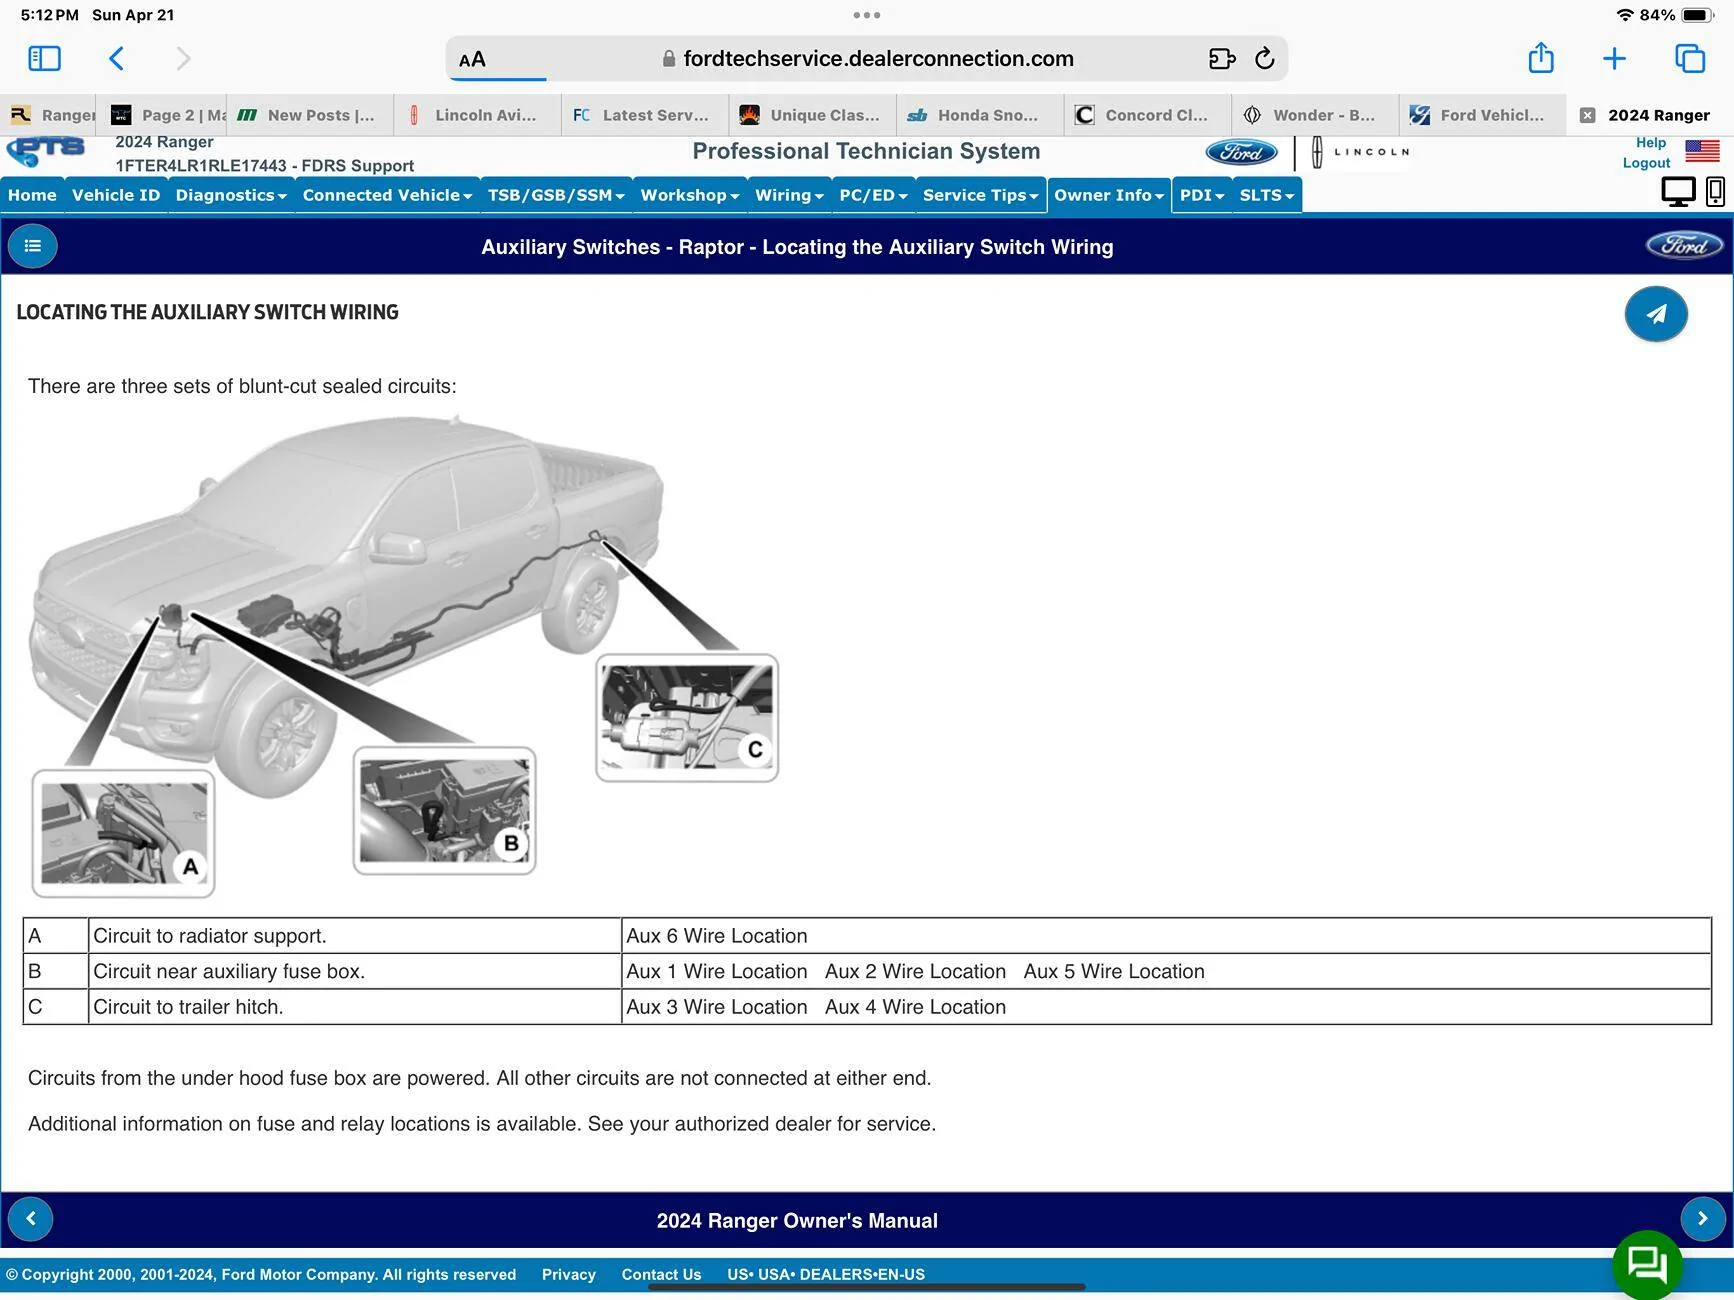Image resolution: width=1734 pixels, height=1300 pixels.
Task: Switch to the Ford Vehicl... tab
Action: [1482, 115]
